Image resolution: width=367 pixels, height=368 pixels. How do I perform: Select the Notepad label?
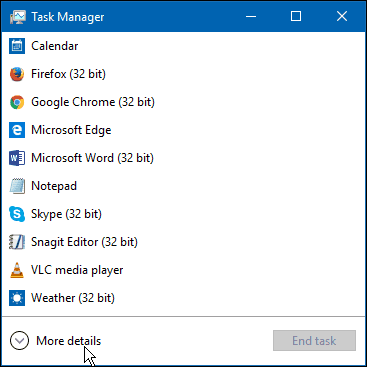tap(54, 186)
